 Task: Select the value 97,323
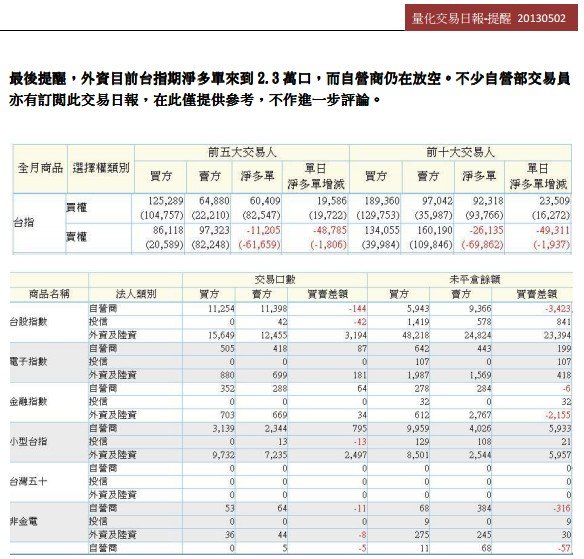click(214, 231)
